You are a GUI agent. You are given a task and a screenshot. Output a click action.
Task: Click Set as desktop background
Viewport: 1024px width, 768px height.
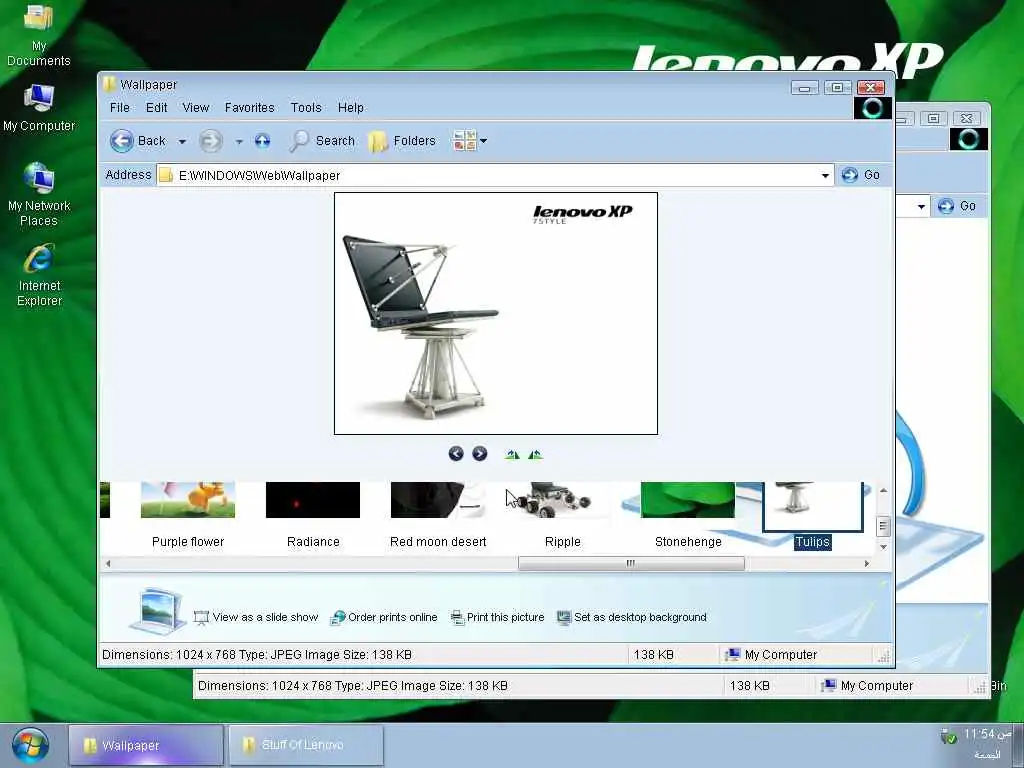tap(632, 617)
